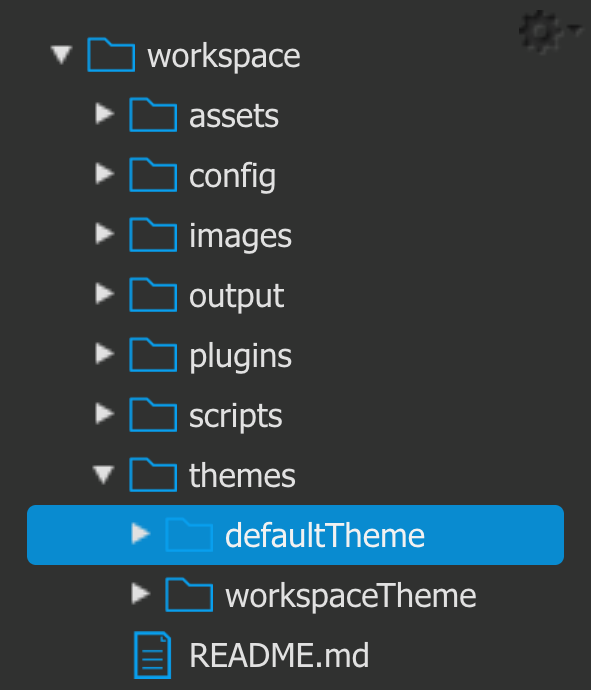591x690 pixels.
Task: Expand the scripts folder arrow
Action: click(105, 413)
